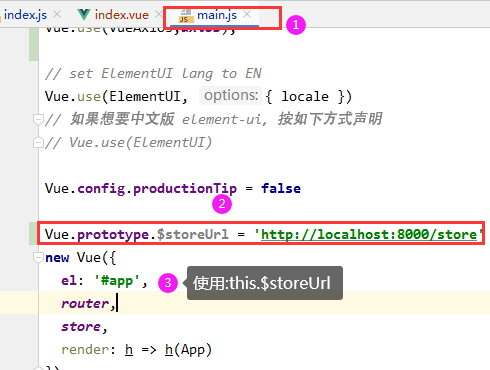The height and width of the screenshot is (370, 490).
Task: Click the 'render' property name
Action: click(x=85, y=350)
